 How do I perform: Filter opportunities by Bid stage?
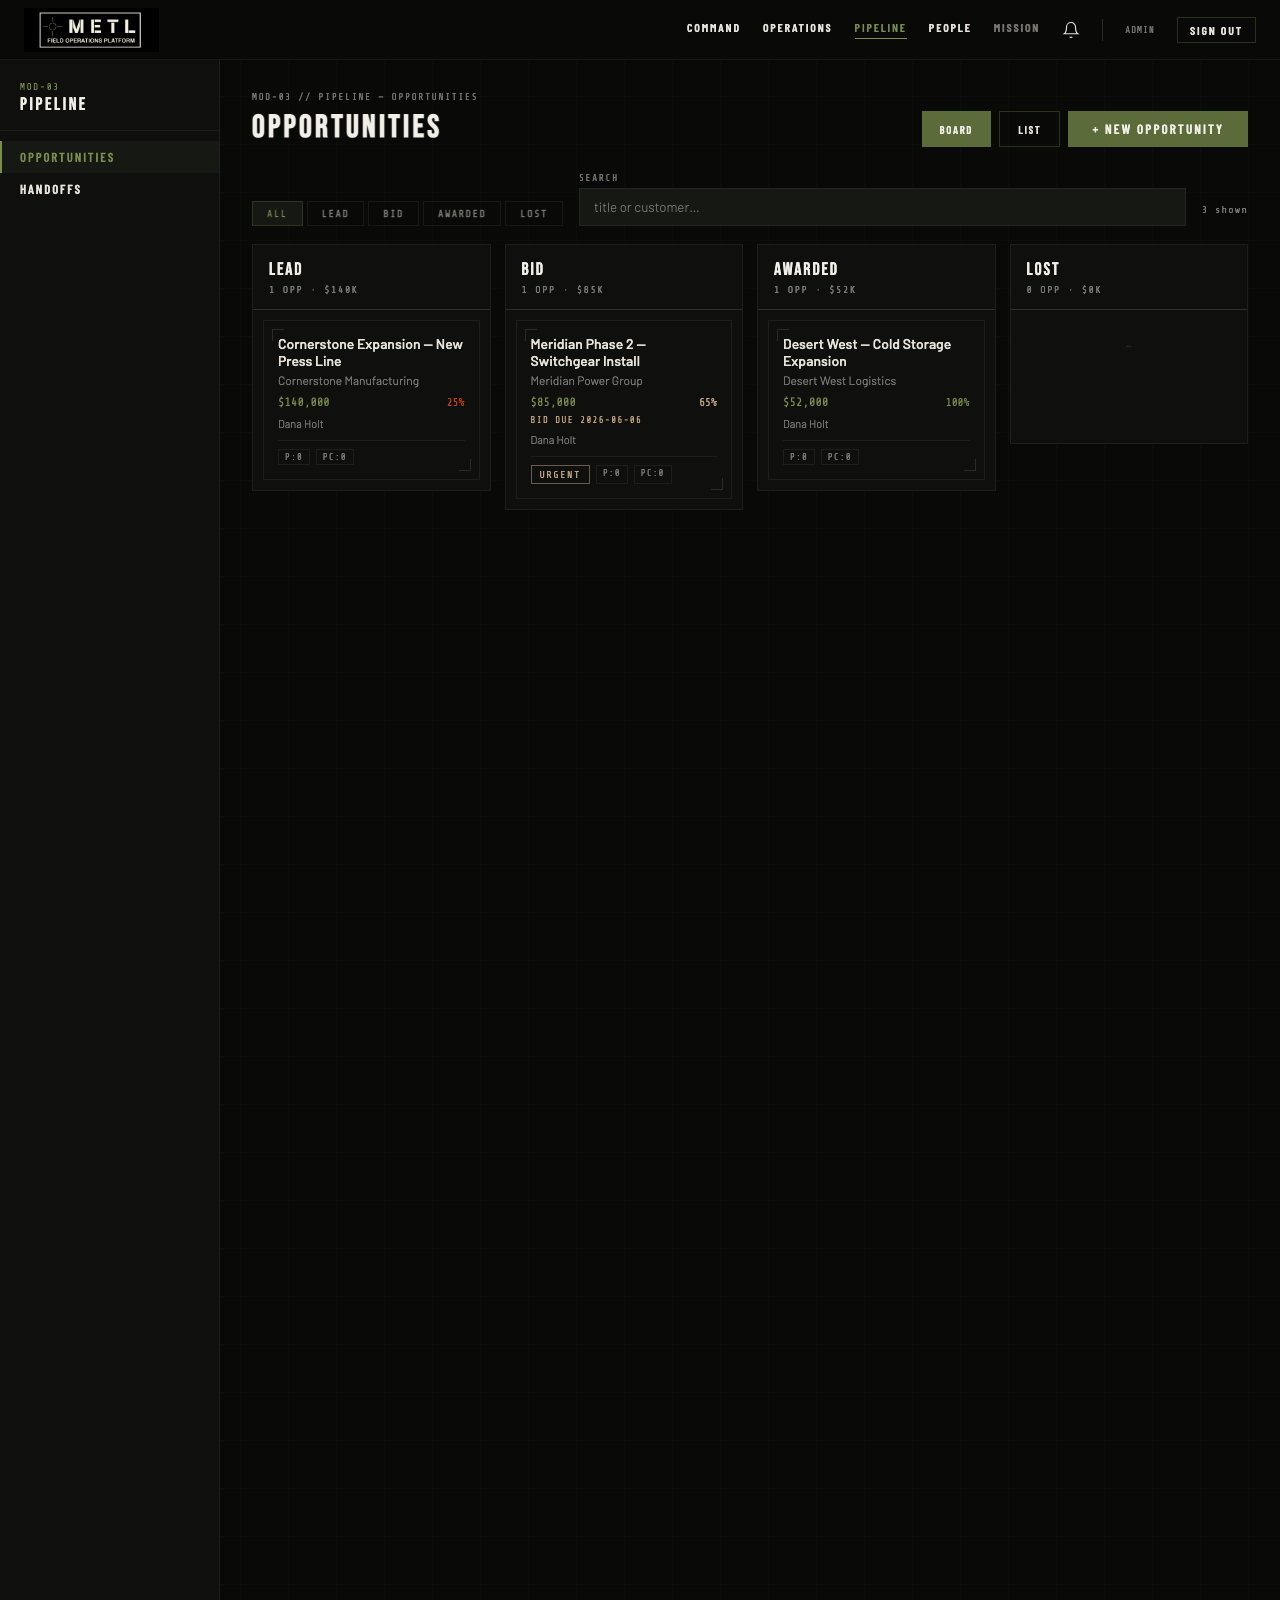[393, 213]
